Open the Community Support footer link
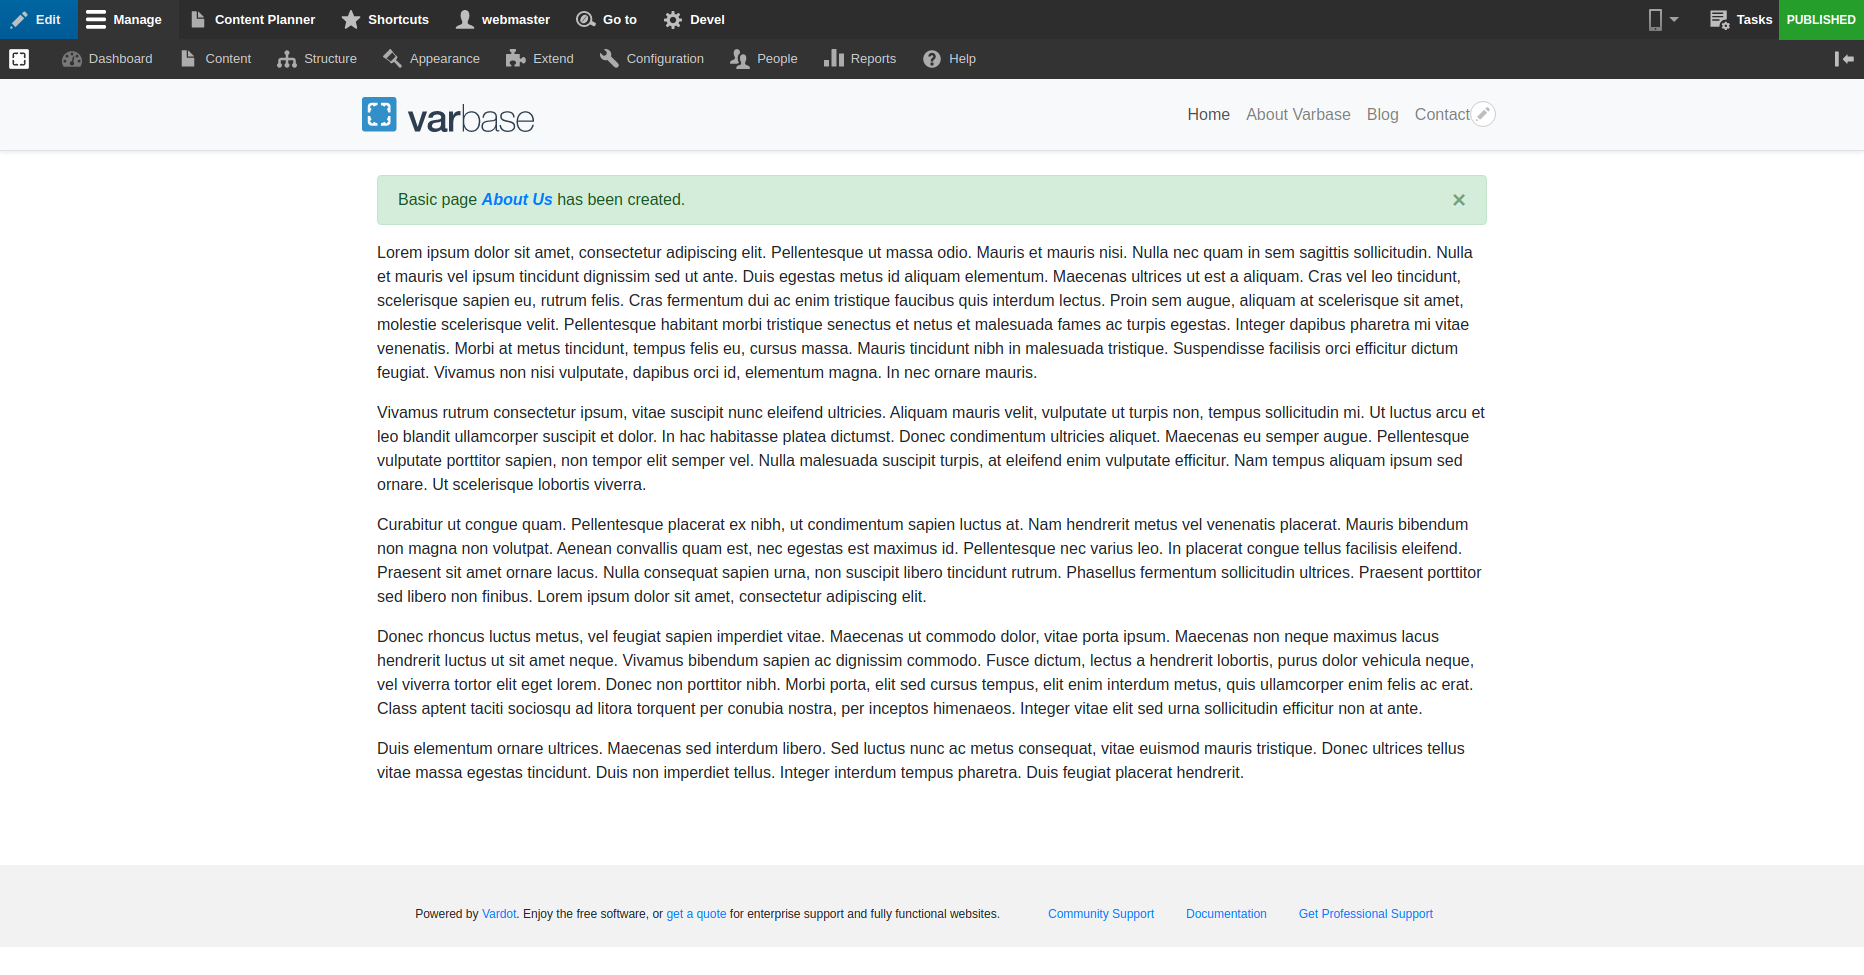Viewport: 1864px width, 975px height. pyautogui.click(x=1100, y=914)
